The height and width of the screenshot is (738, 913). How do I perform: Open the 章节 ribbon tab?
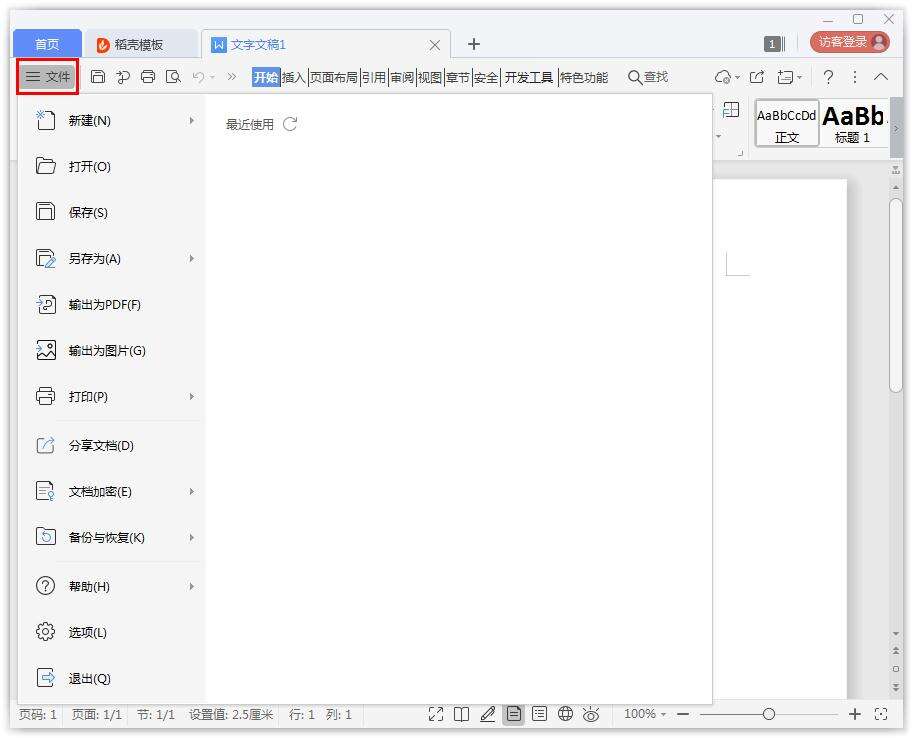pos(458,77)
